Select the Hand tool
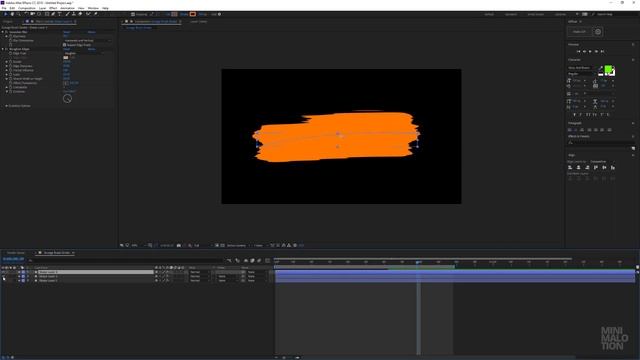Viewport: 640px width, 360px height. [12, 14]
